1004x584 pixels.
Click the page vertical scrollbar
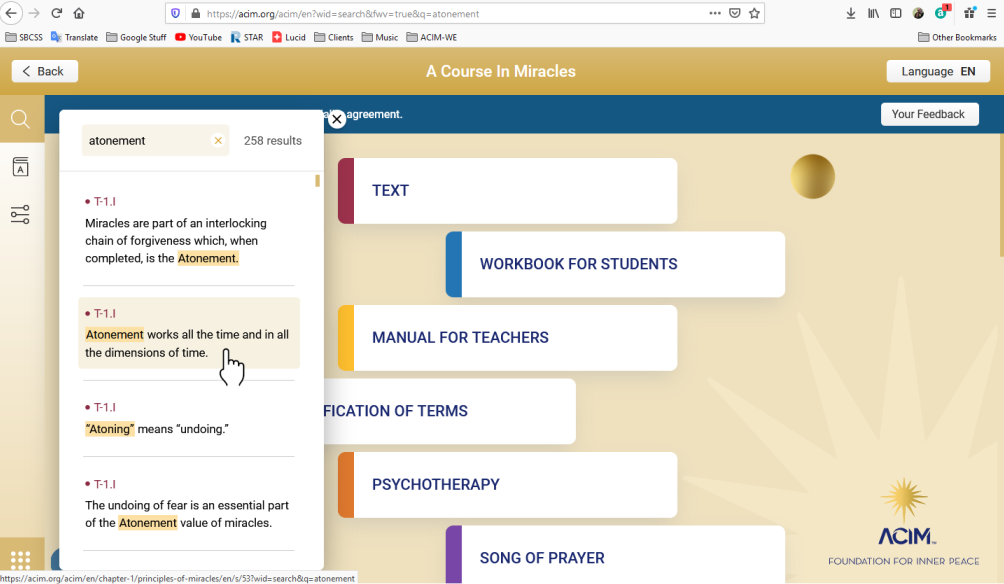coord(1001,195)
